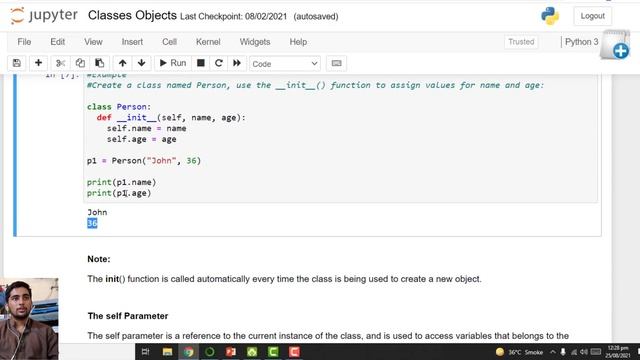Screen dimensions: 640x360
Task: Copy selected cells icon
Action: (80, 63)
